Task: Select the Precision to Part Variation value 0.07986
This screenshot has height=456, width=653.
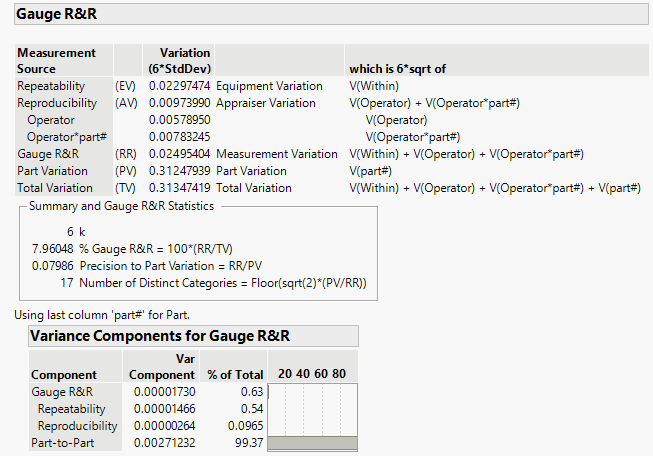Action: coord(53,264)
